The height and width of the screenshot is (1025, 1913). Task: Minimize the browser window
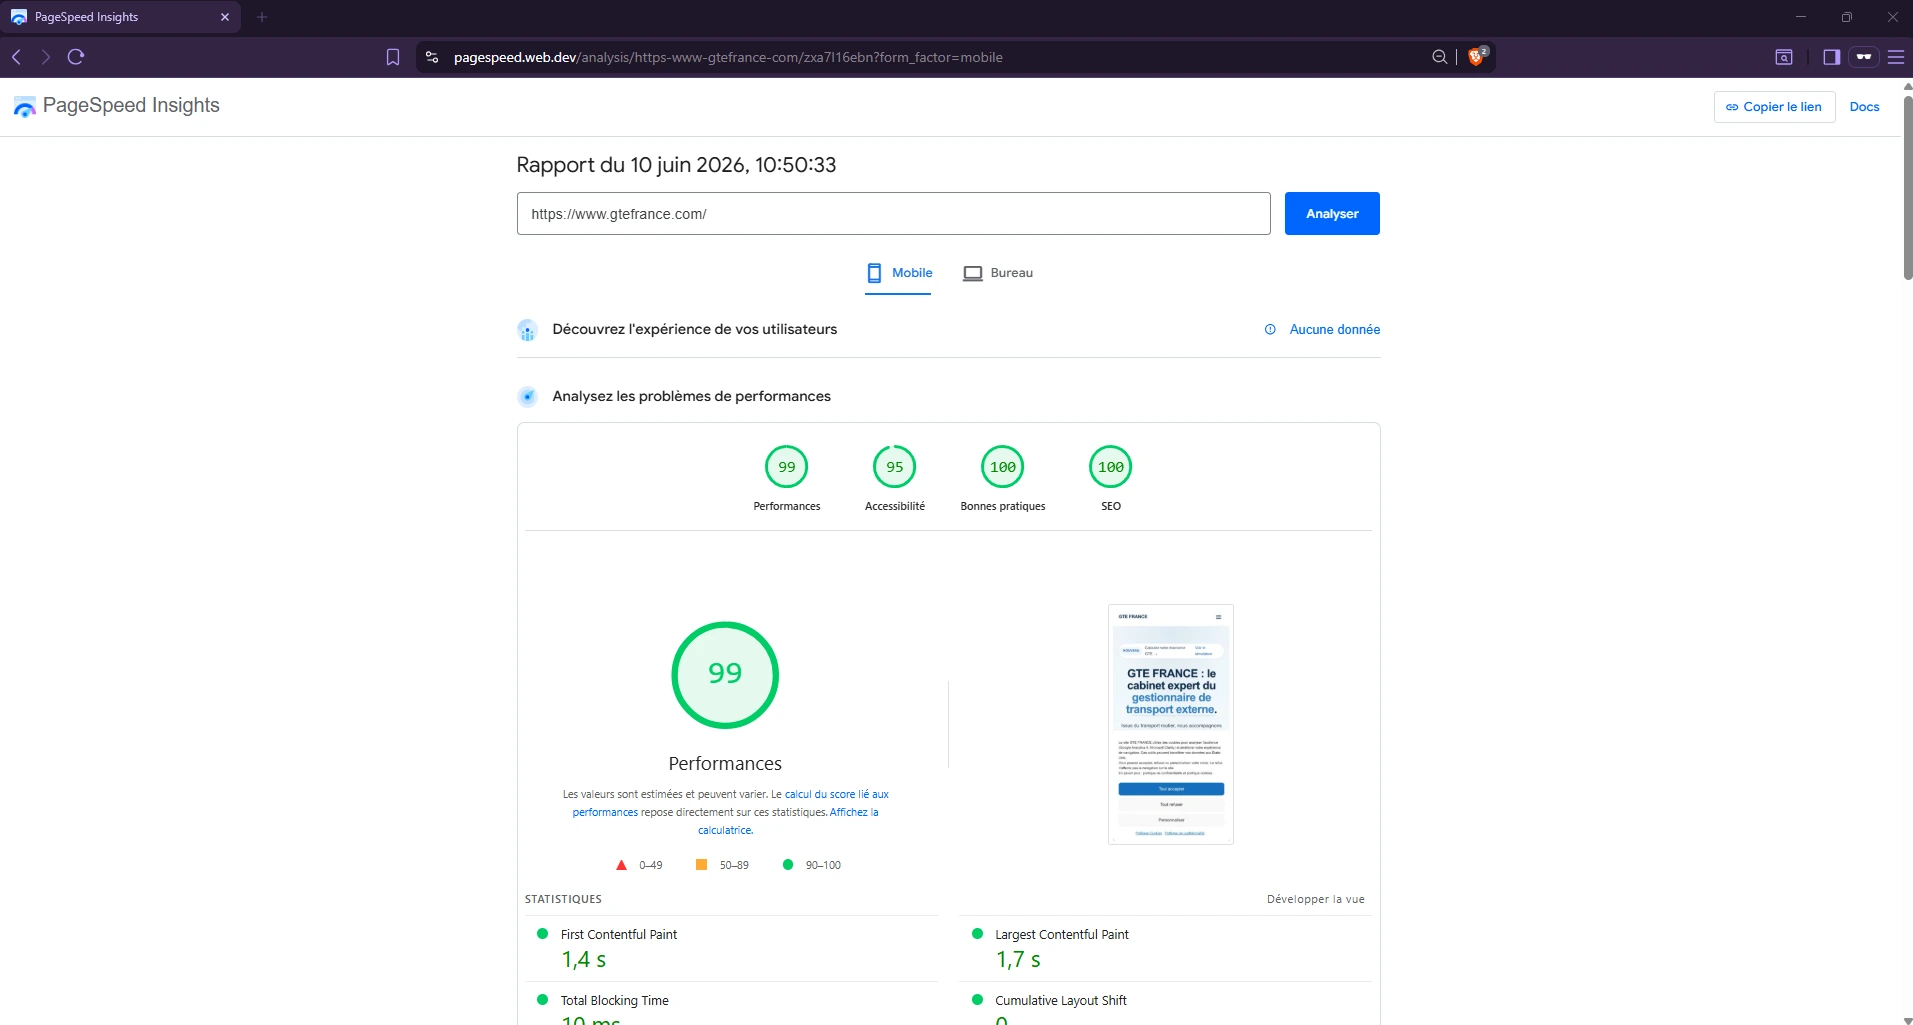[x=1801, y=17]
